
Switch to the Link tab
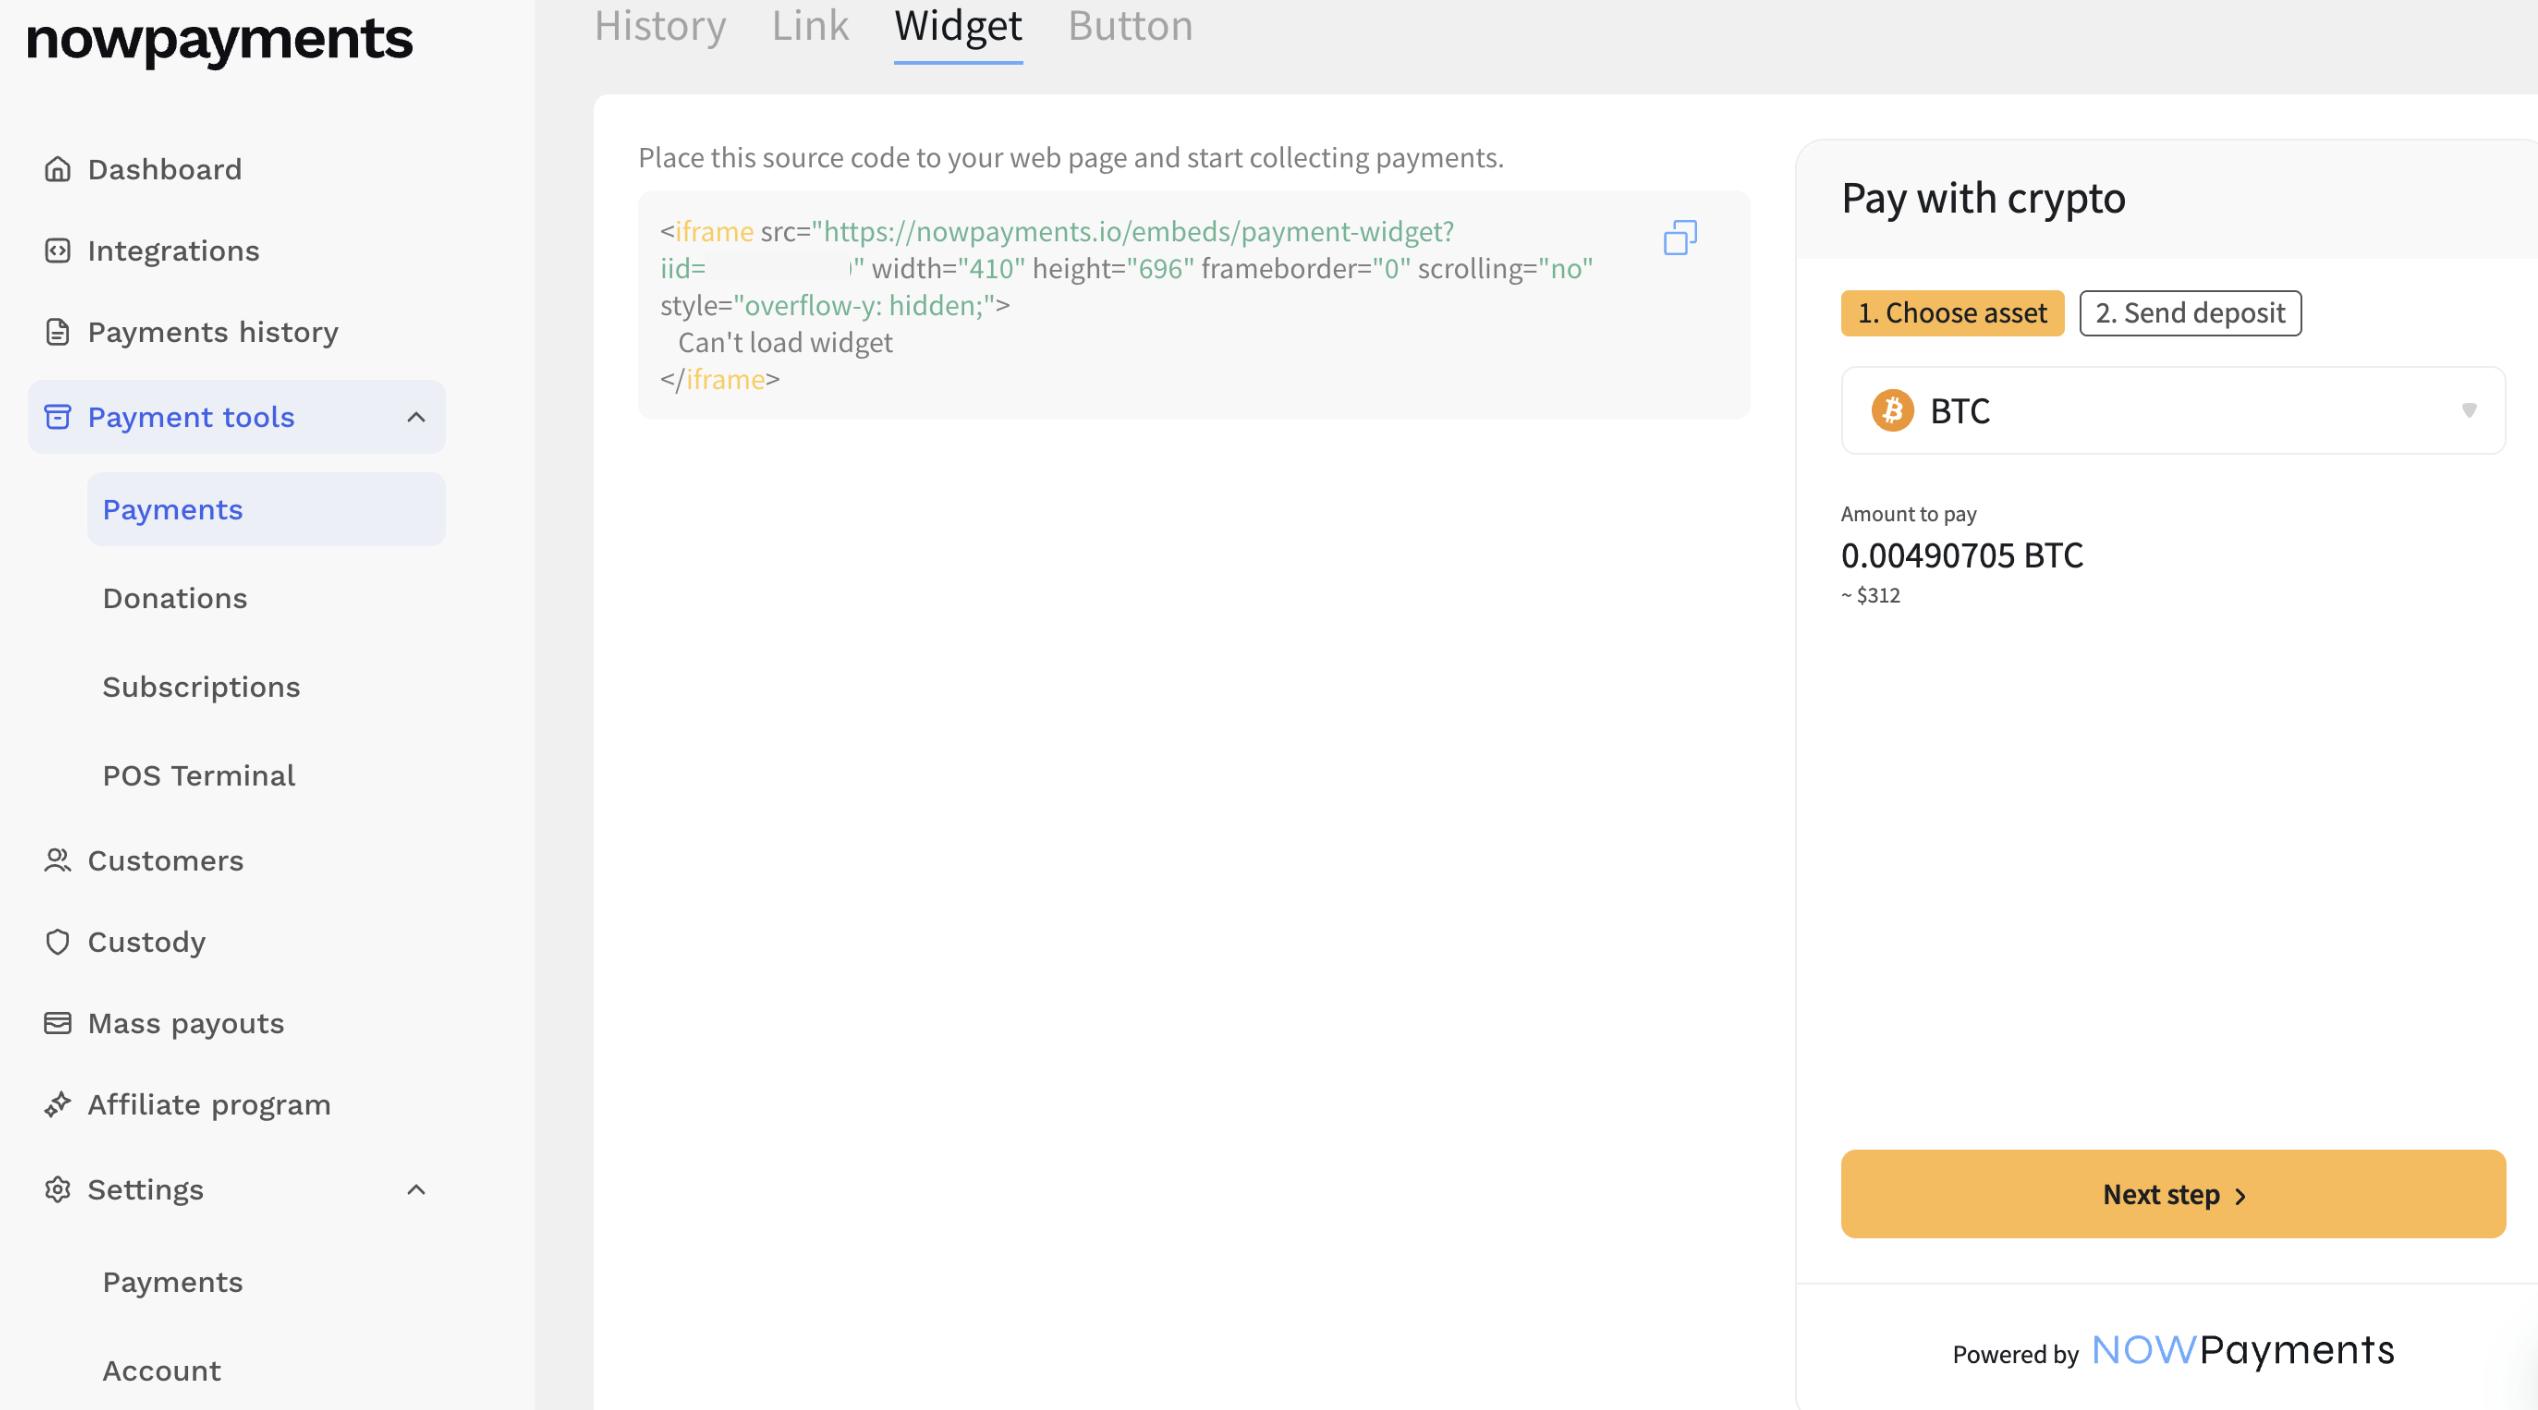point(810,26)
